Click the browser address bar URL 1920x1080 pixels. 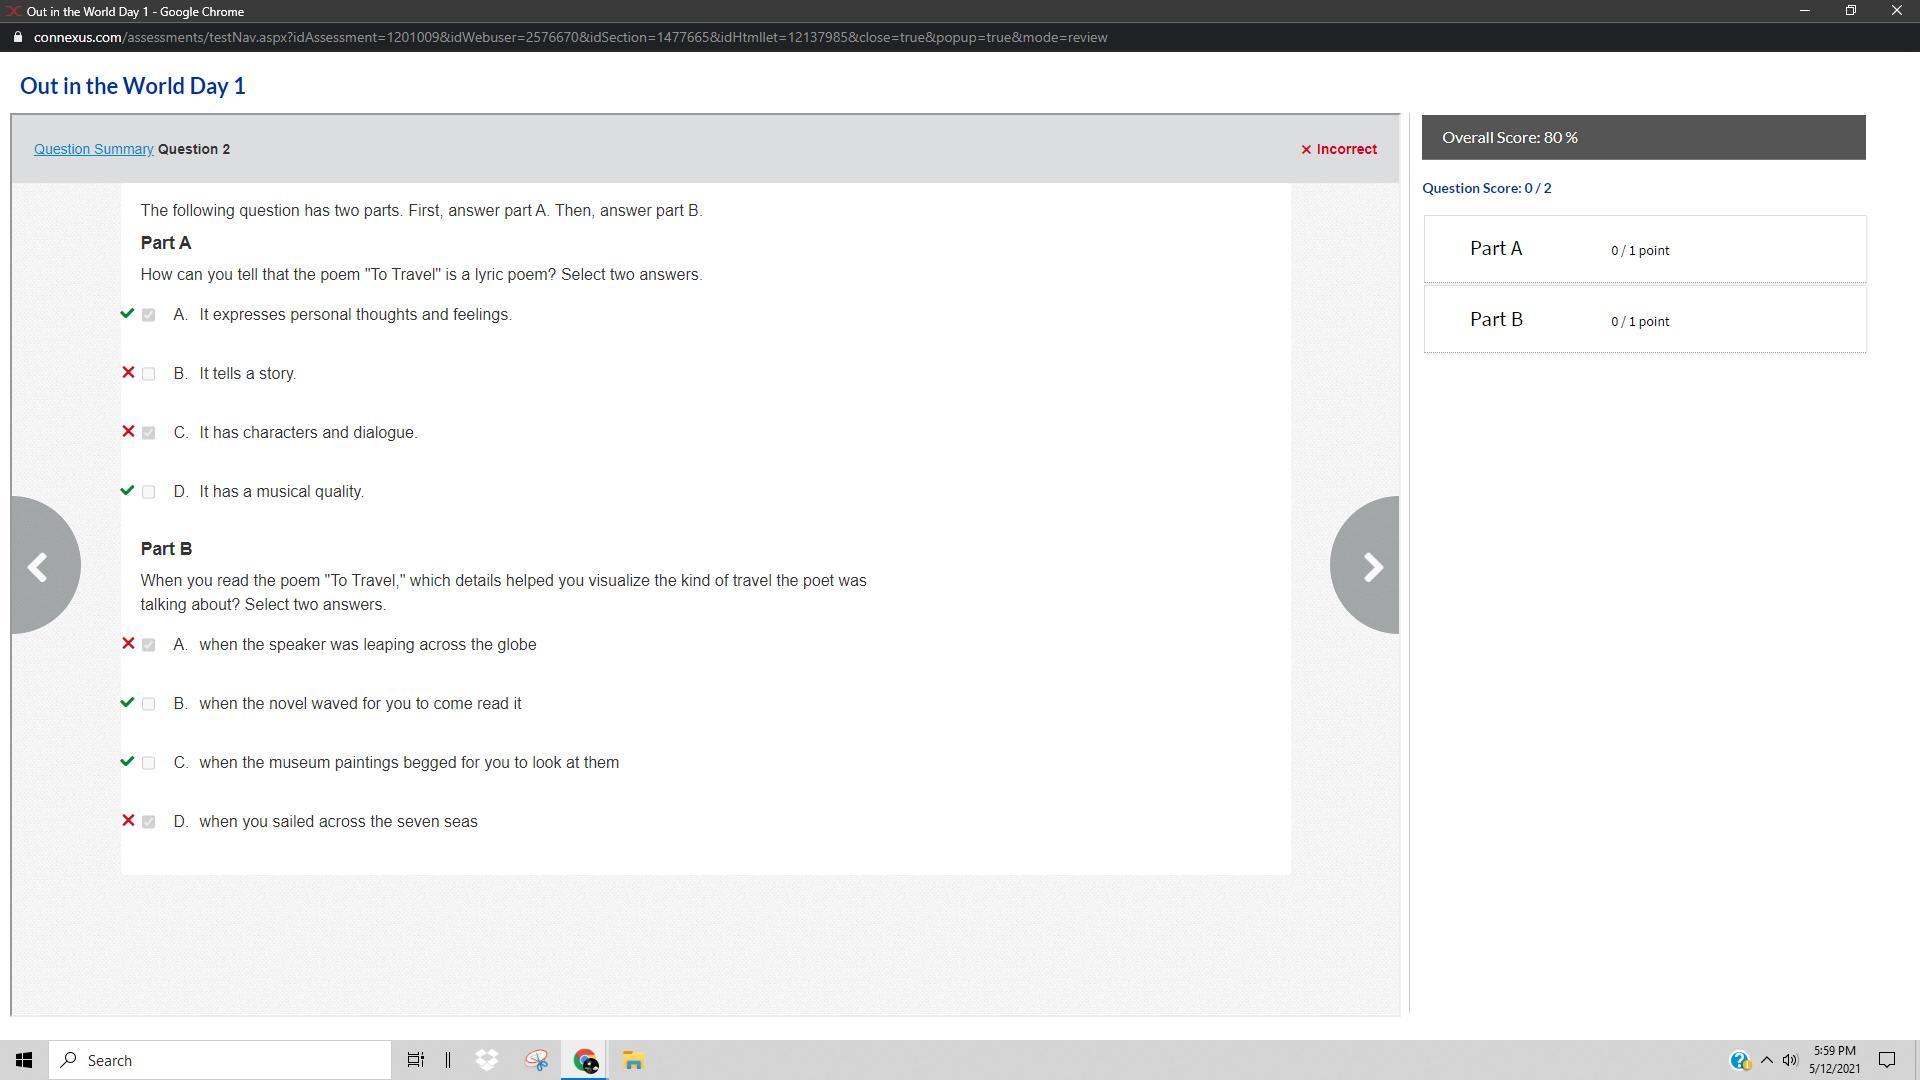[570, 37]
